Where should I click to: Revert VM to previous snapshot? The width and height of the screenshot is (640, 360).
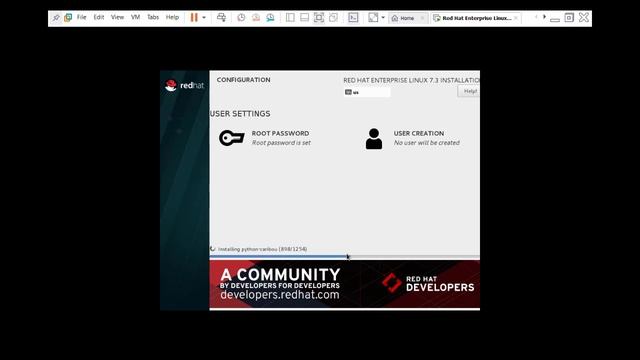256,18
